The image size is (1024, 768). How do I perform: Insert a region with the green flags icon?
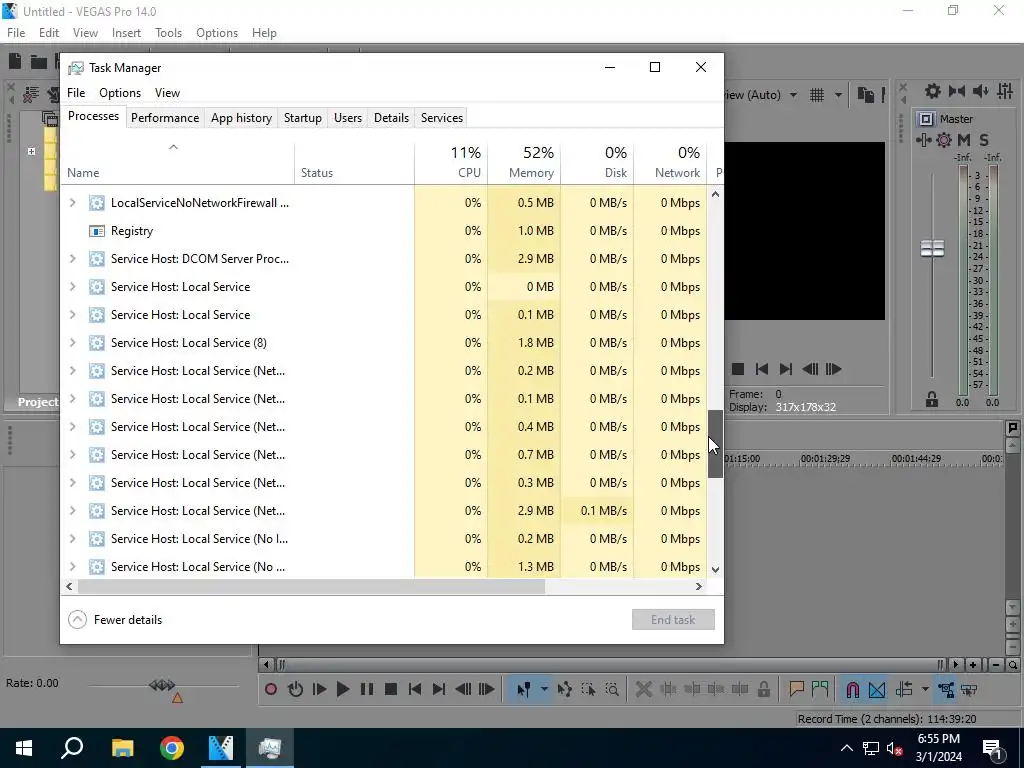point(820,689)
